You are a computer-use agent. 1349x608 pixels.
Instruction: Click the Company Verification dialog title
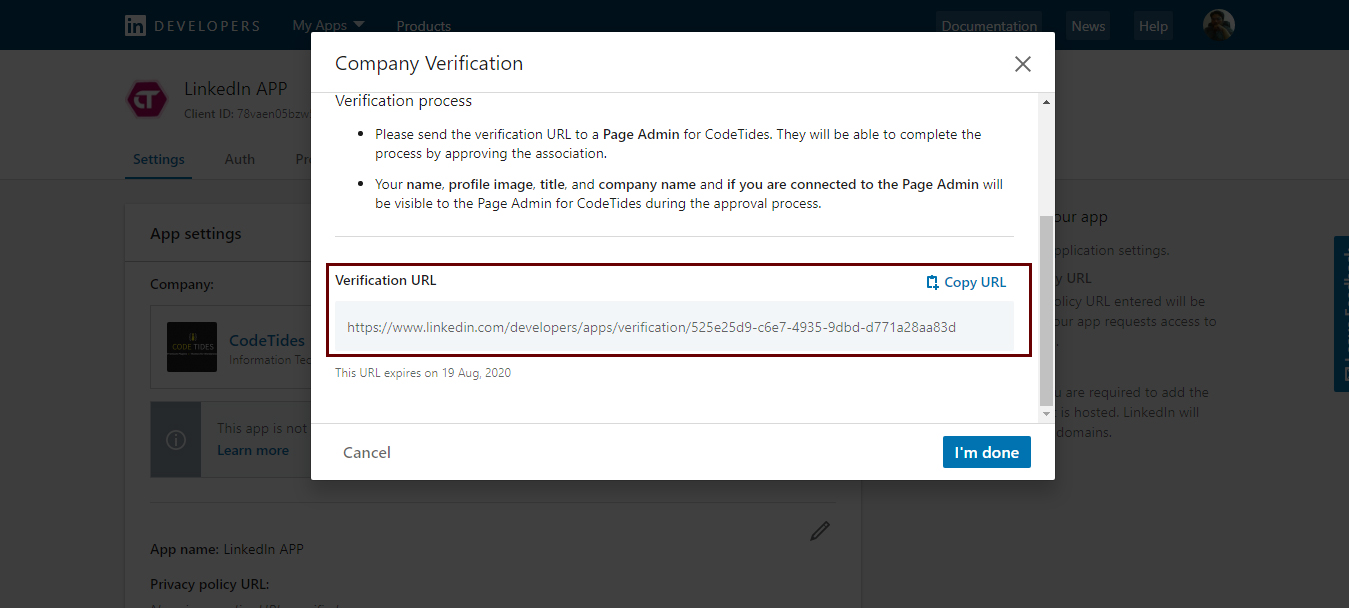click(x=429, y=63)
